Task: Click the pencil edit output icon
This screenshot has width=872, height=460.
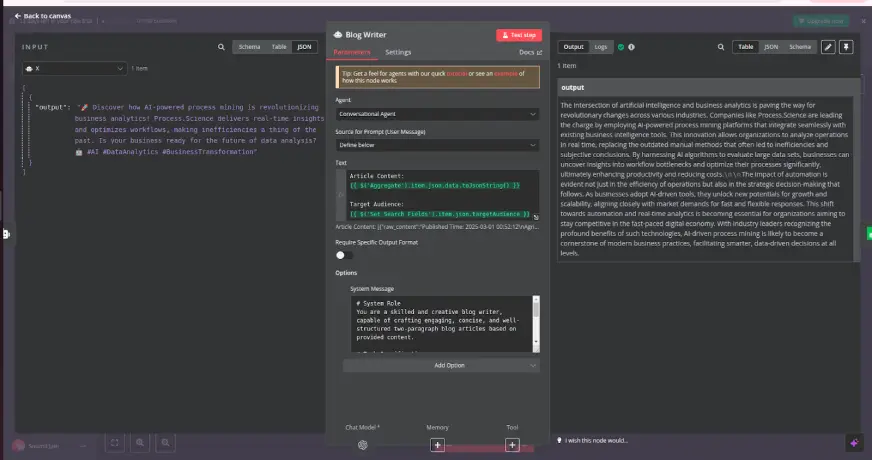Action: click(x=827, y=47)
